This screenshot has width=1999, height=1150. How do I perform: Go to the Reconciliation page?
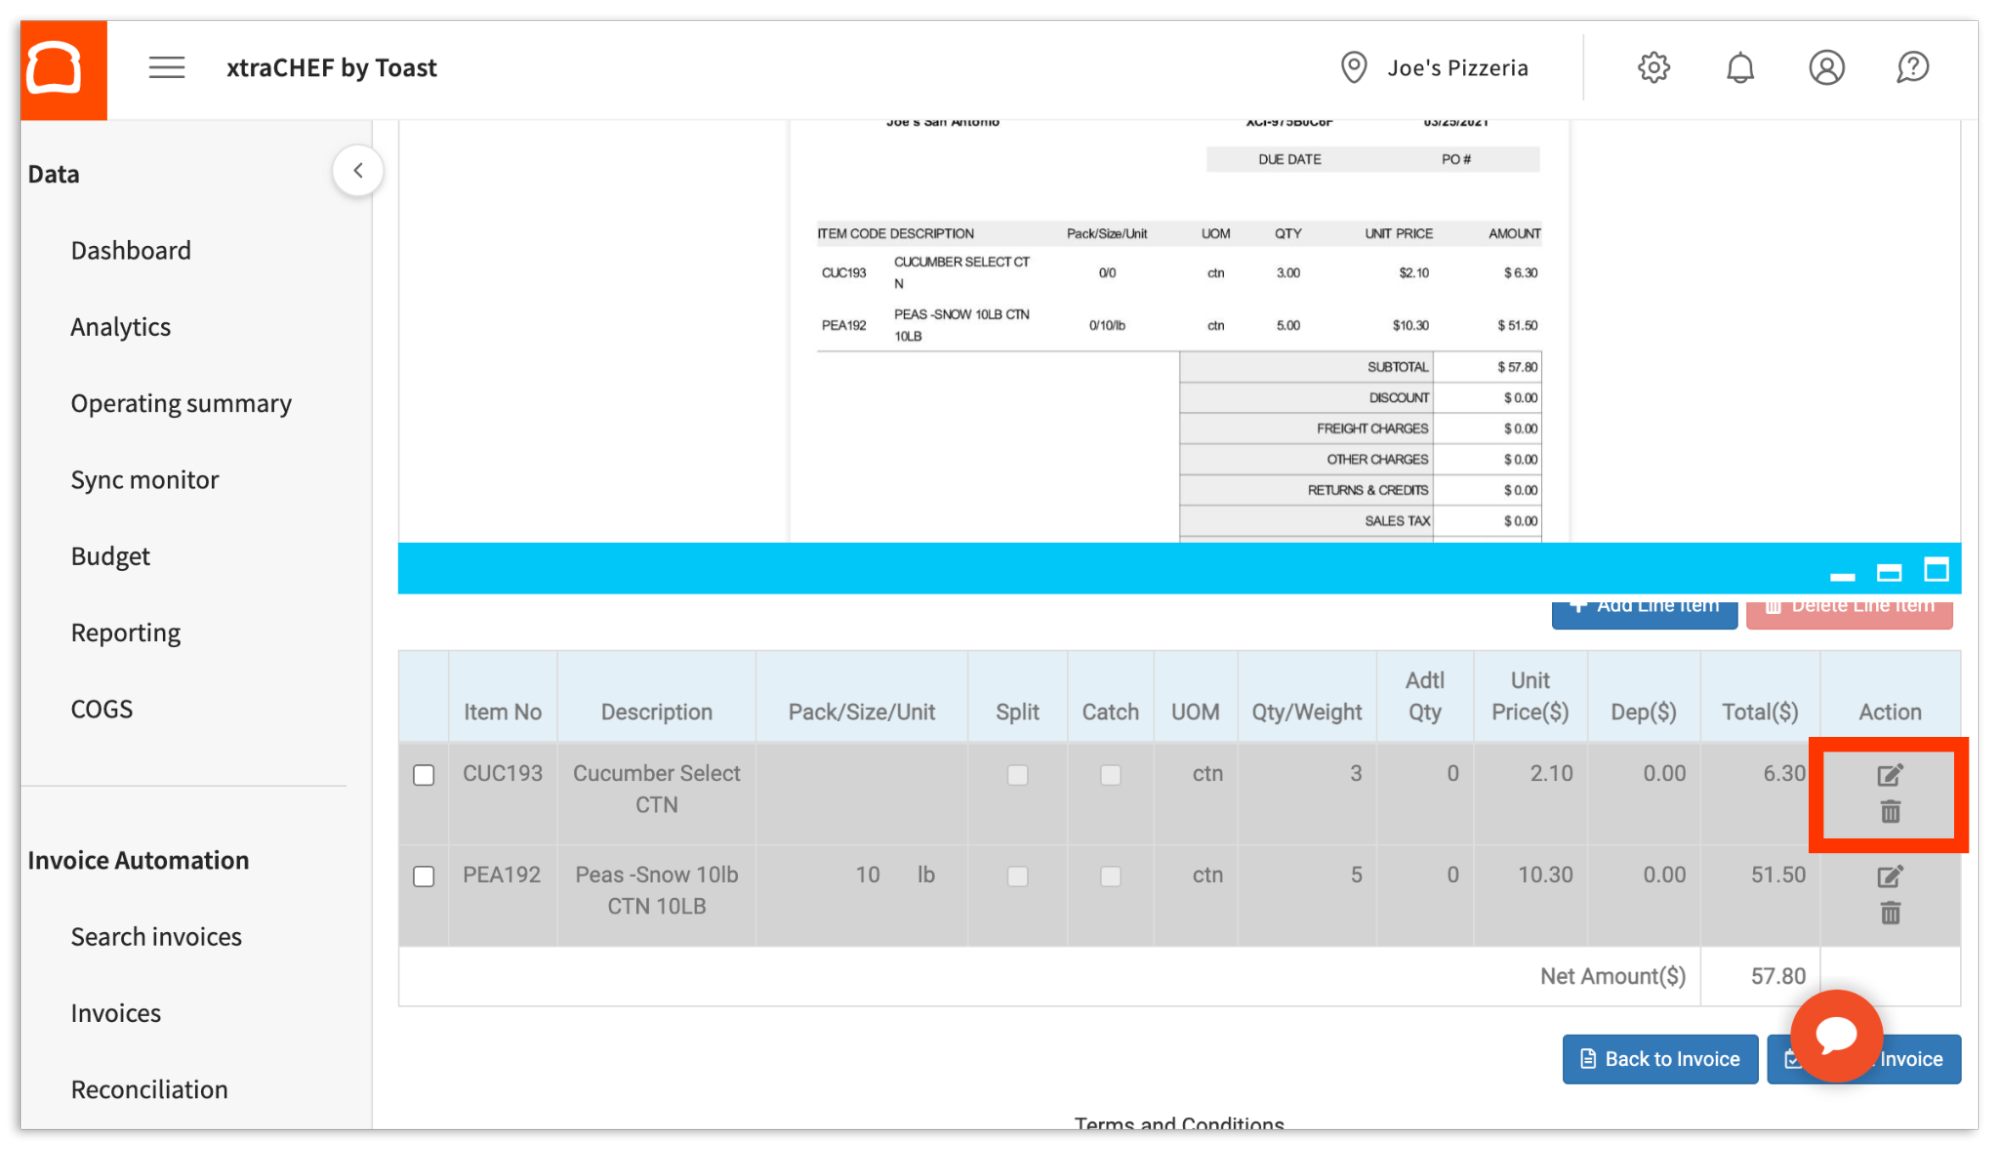pos(149,1089)
